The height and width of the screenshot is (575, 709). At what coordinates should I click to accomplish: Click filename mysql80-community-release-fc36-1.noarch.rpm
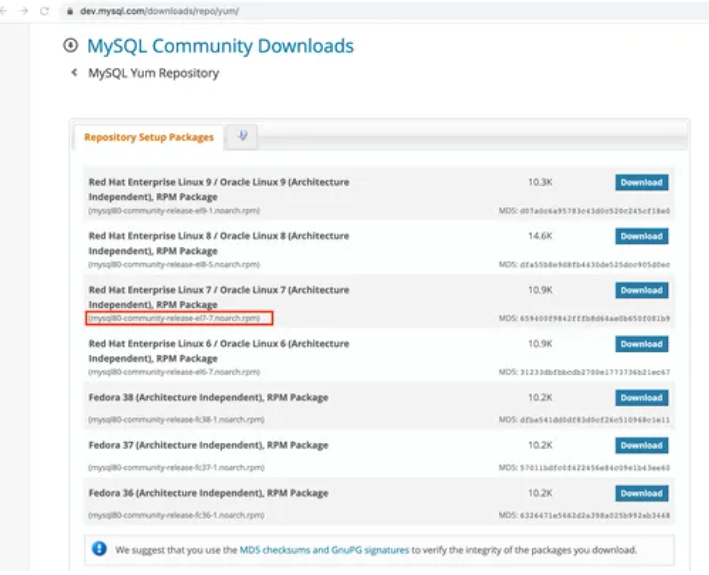176,515
